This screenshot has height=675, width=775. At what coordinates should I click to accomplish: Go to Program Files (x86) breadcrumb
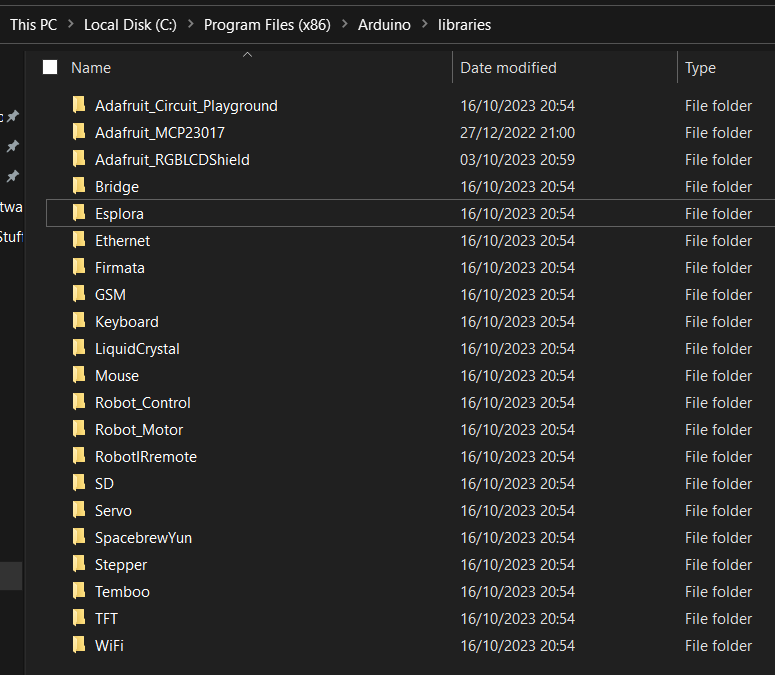point(267,25)
